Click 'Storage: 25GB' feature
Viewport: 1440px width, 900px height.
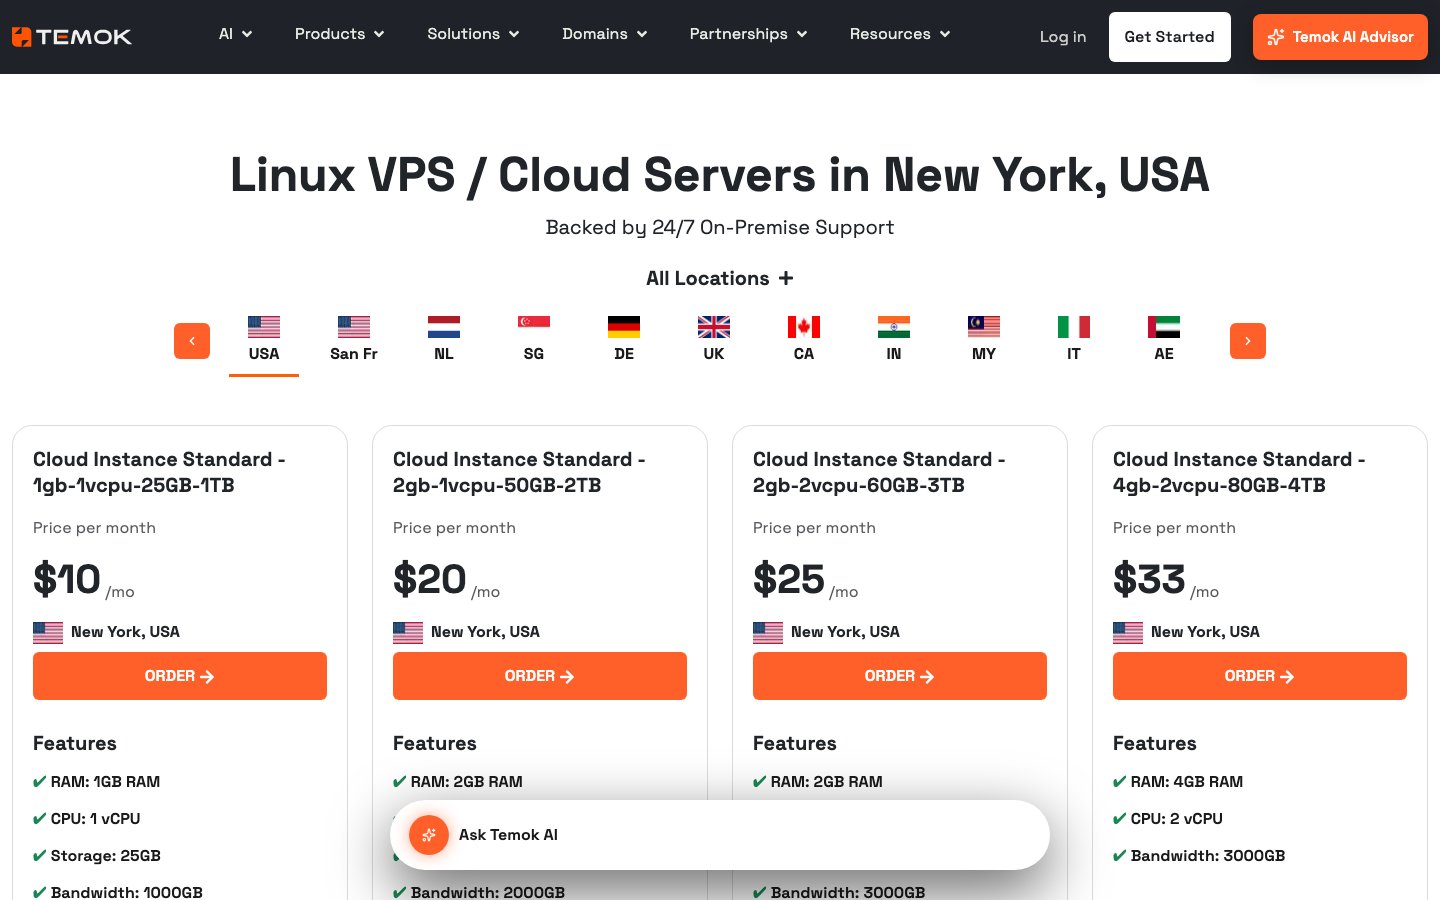click(x=105, y=856)
